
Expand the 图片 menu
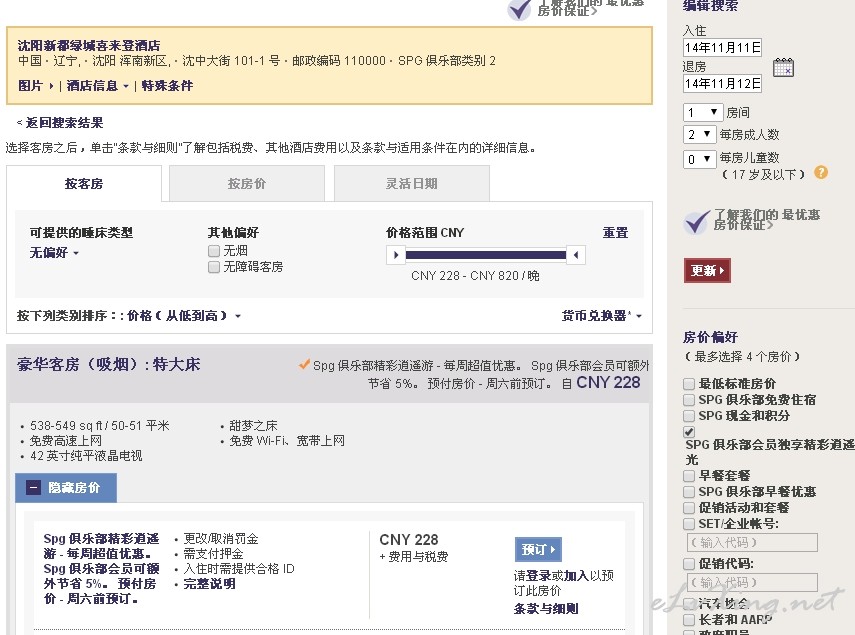pos(36,86)
